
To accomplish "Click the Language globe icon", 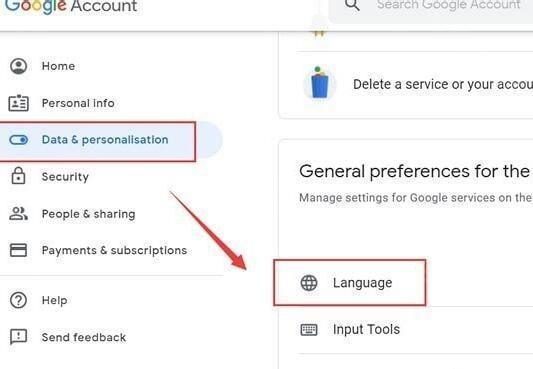I will coord(309,283).
